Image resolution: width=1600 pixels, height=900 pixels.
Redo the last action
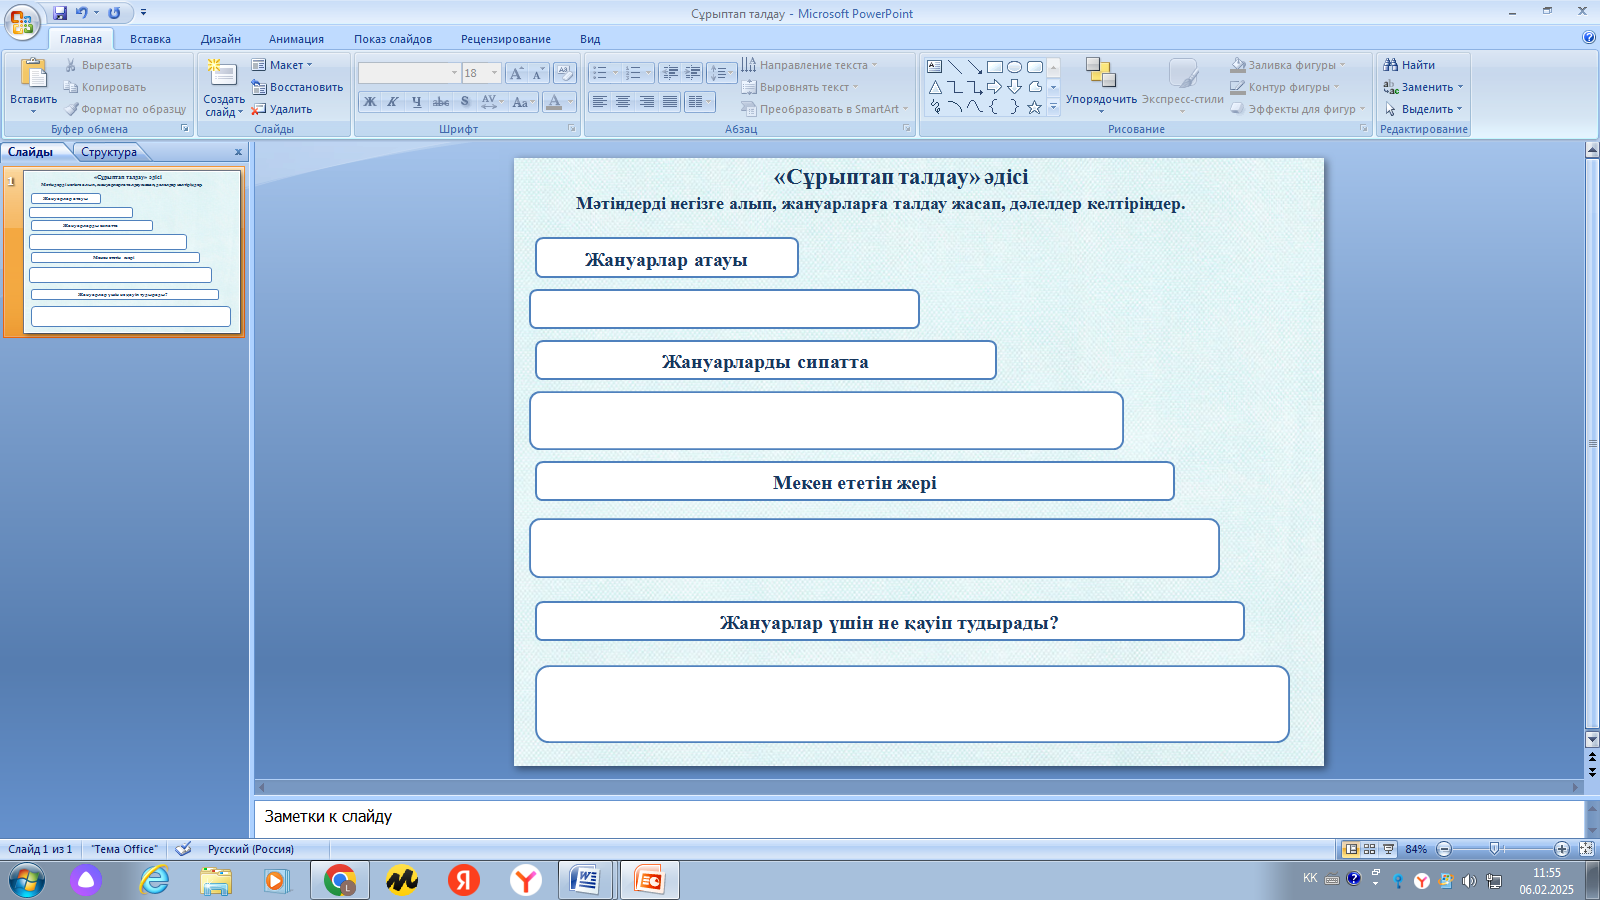click(114, 13)
